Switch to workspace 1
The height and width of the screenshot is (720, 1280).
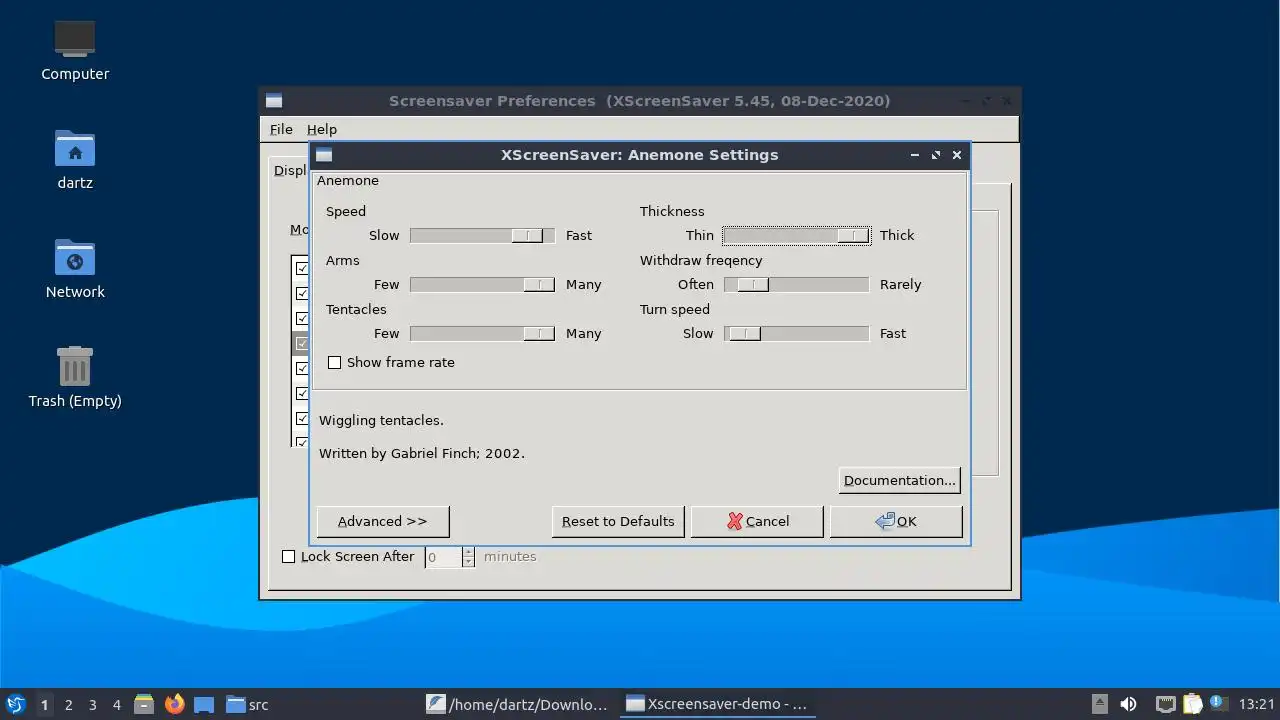(x=44, y=704)
